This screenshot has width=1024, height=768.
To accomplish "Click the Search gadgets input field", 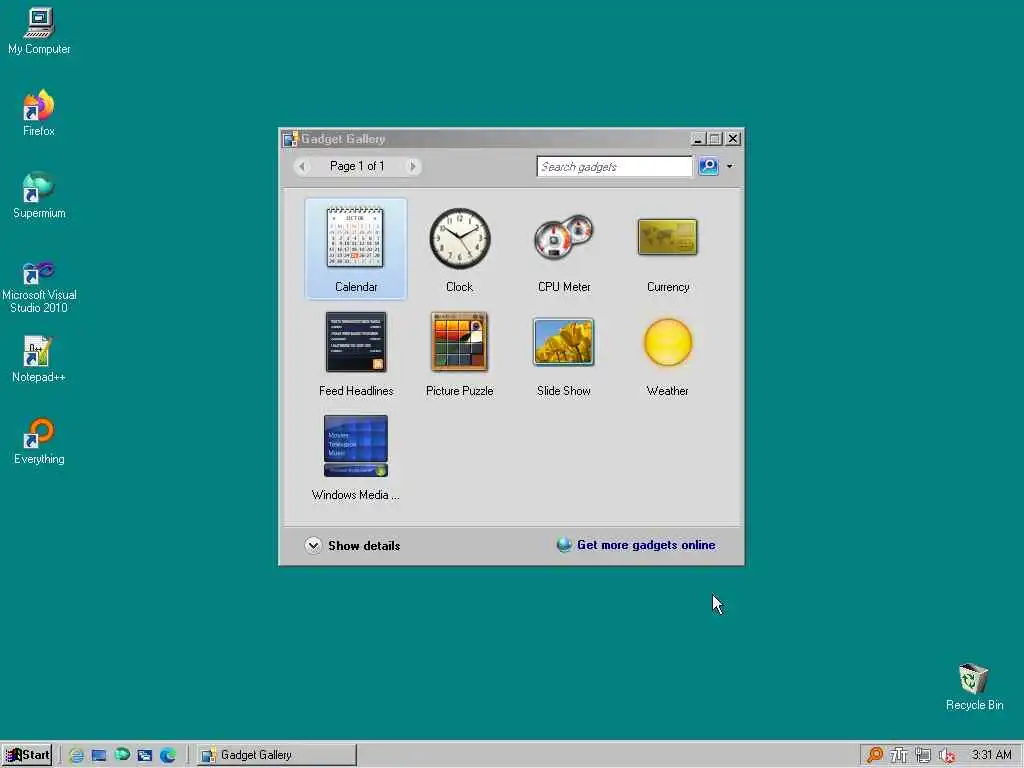I will coord(615,167).
